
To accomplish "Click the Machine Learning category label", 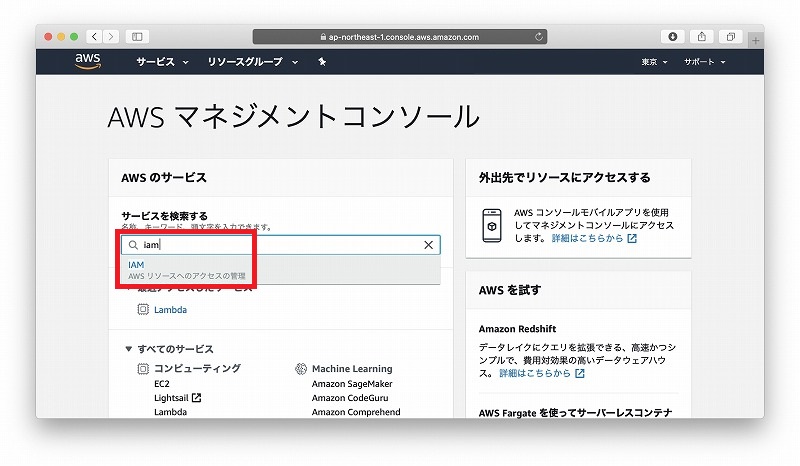I will [352, 369].
